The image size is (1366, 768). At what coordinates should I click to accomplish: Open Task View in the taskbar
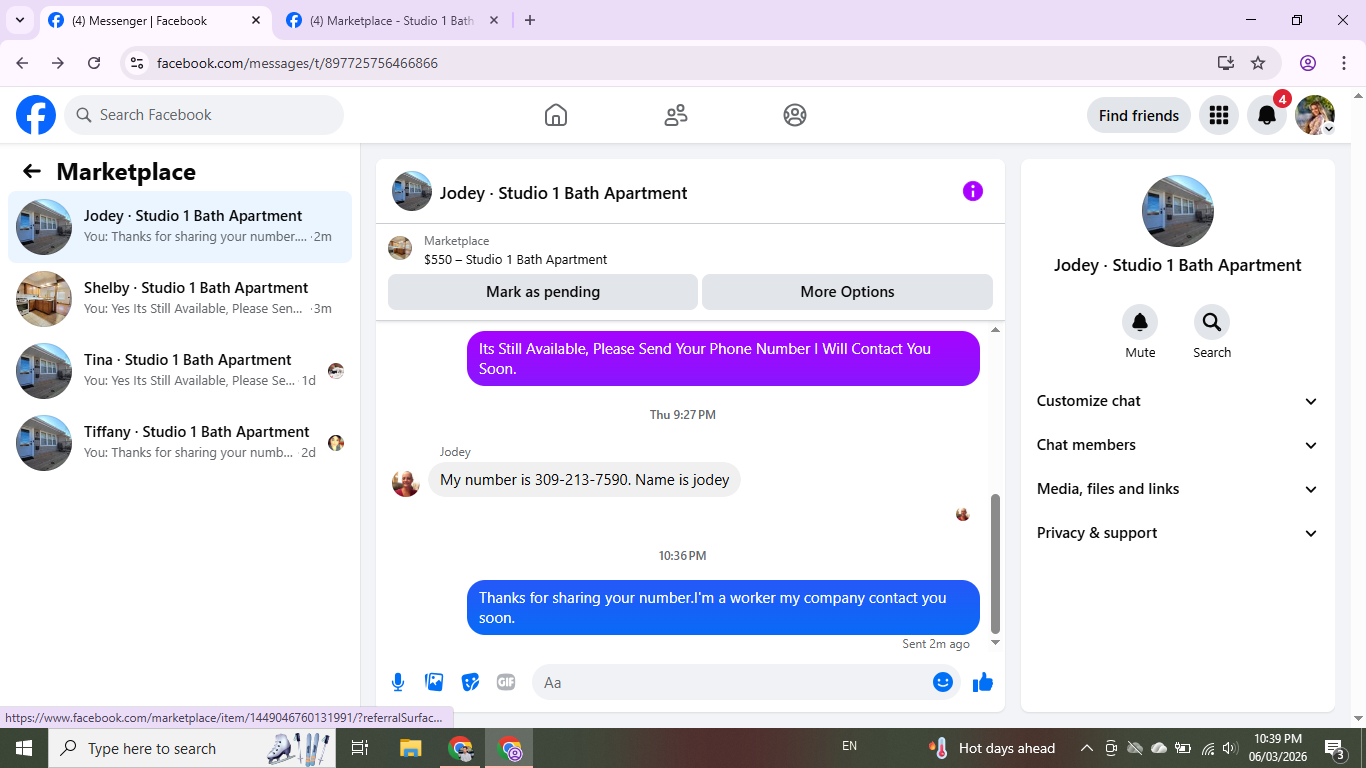click(360, 748)
